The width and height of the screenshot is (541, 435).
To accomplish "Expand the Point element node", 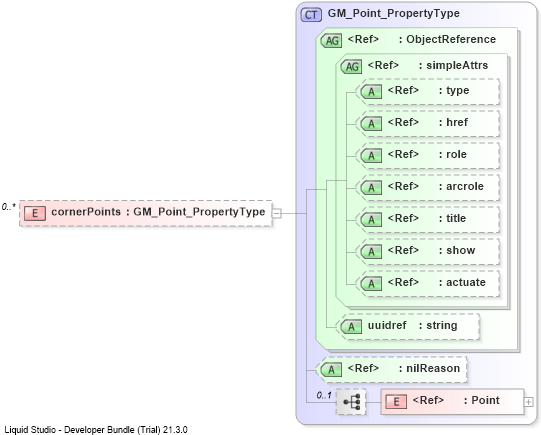I will click(x=529, y=402).
